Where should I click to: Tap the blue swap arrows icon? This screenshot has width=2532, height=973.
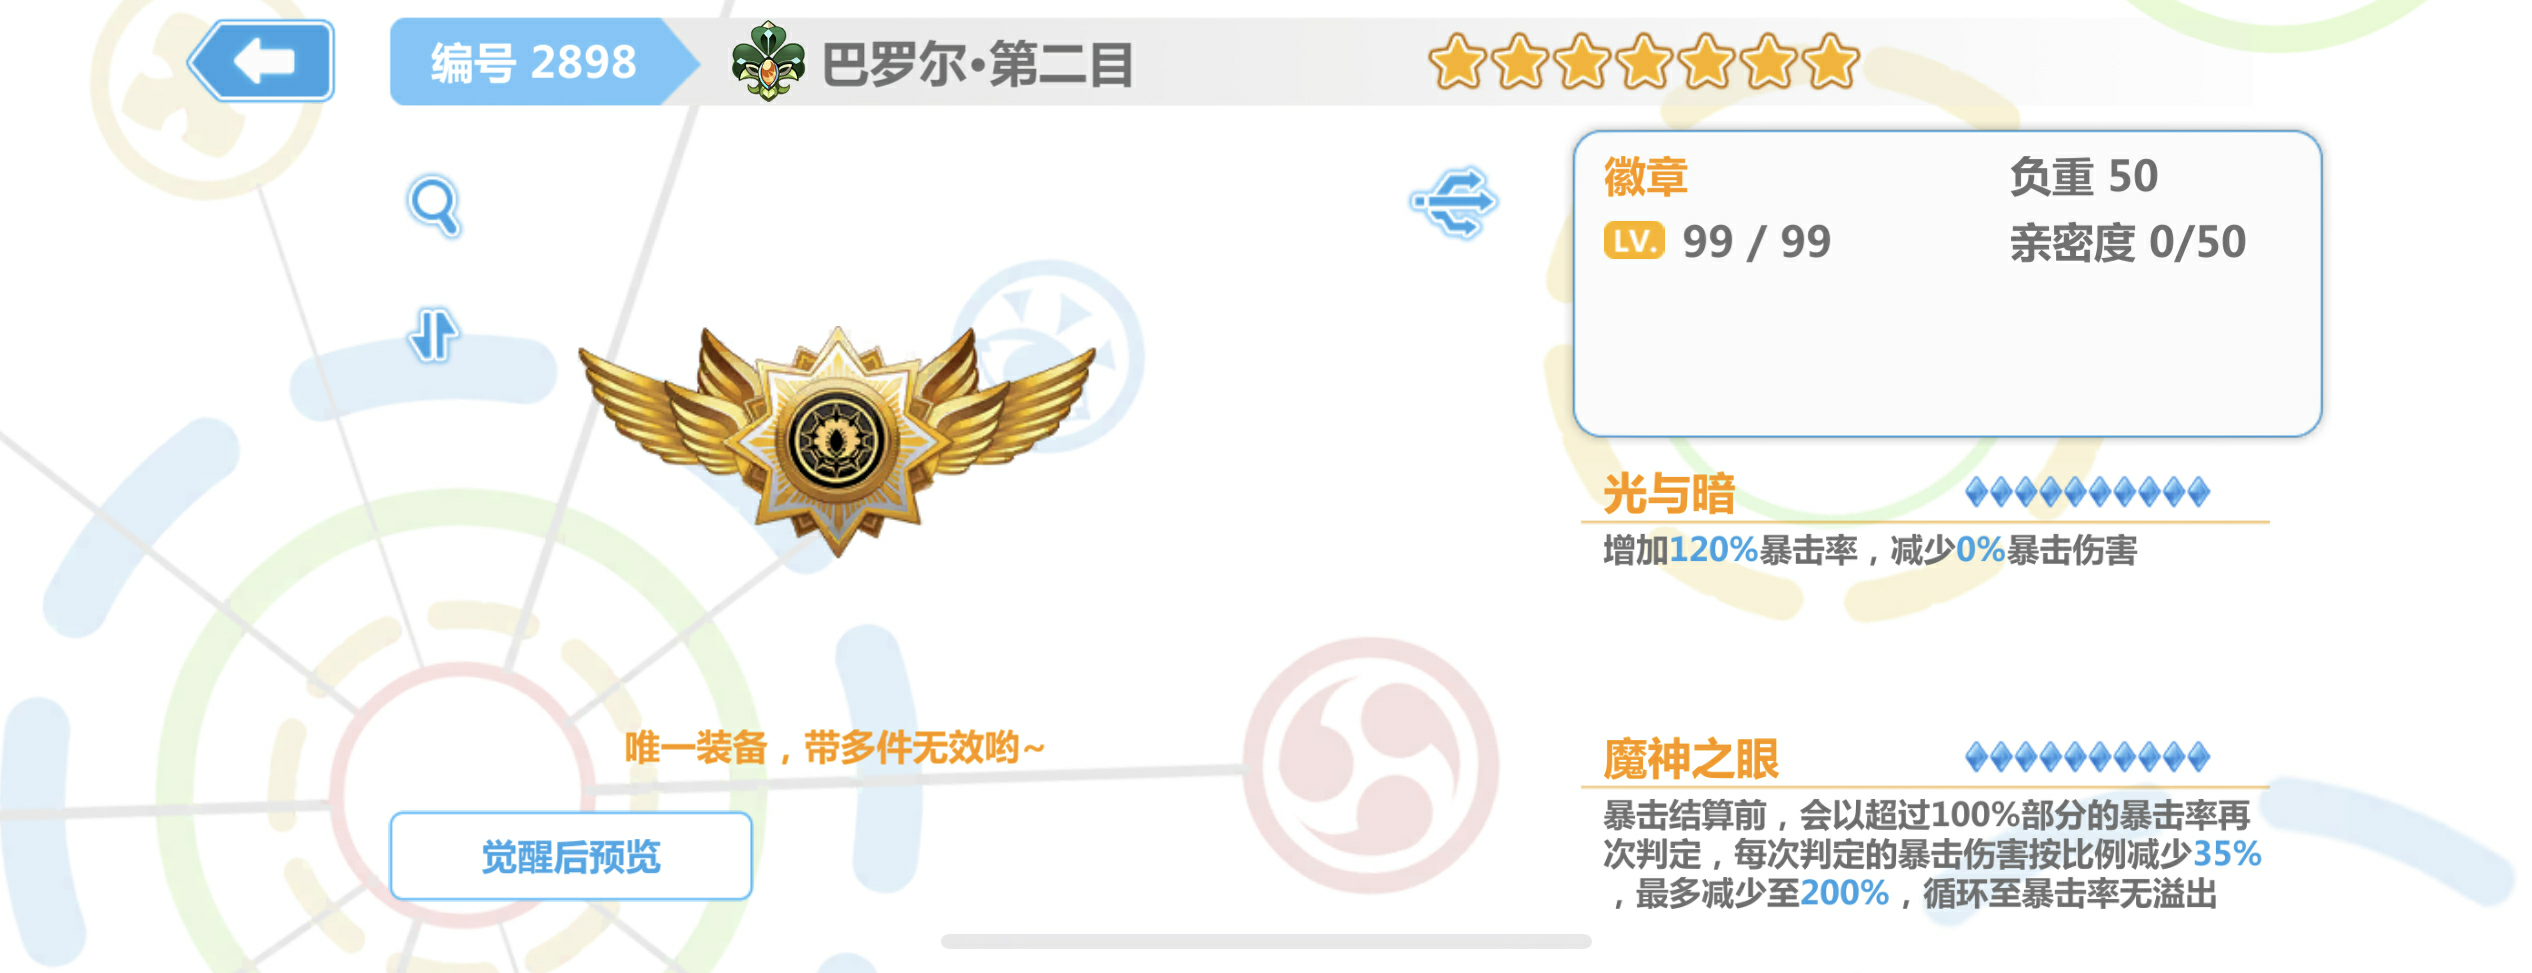pos(1454,202)
